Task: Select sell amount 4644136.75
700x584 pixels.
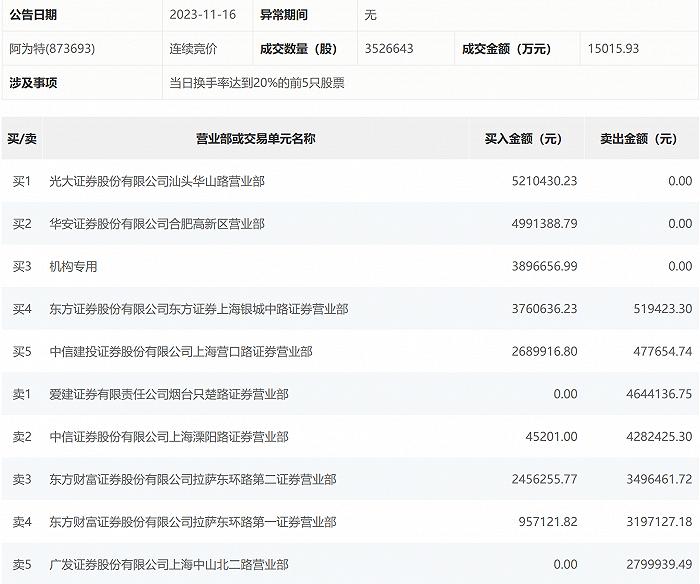Action: click(x=659, y=394)
